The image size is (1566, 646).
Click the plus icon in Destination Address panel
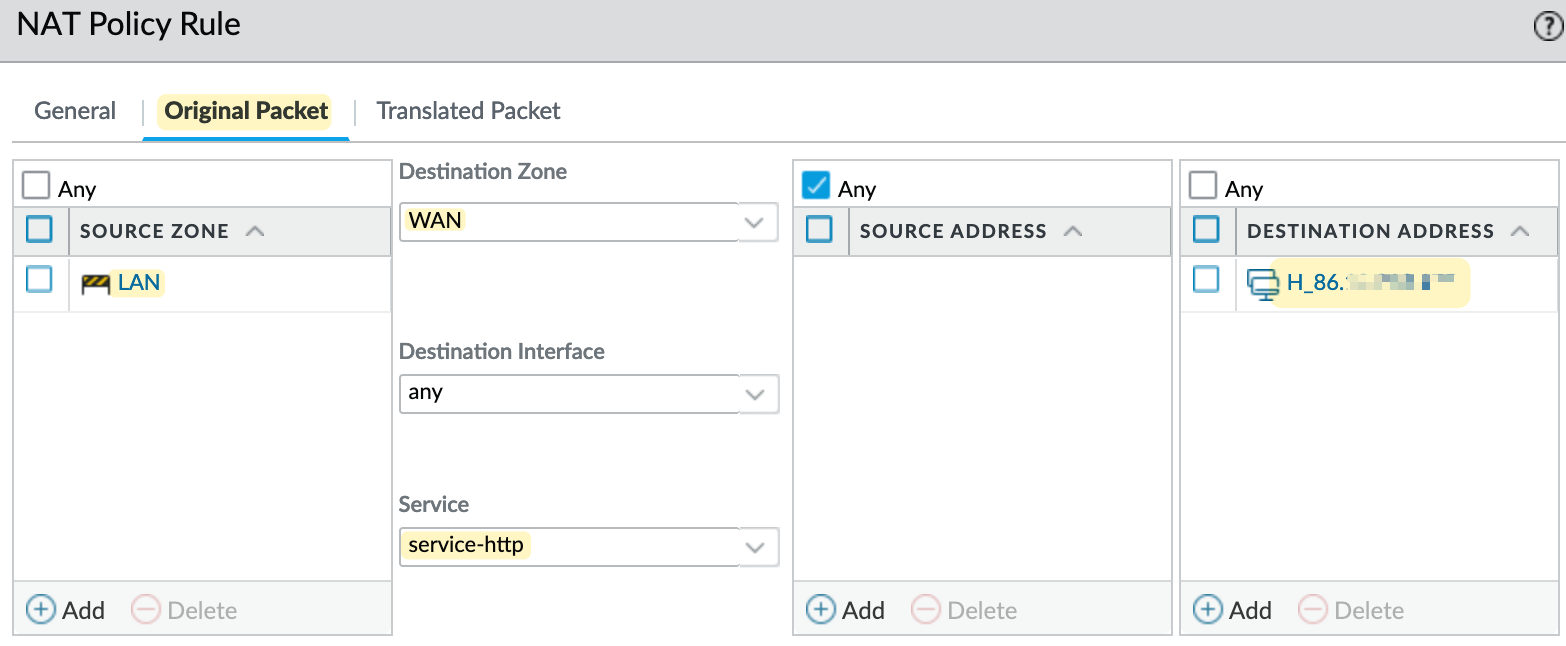1208,610
